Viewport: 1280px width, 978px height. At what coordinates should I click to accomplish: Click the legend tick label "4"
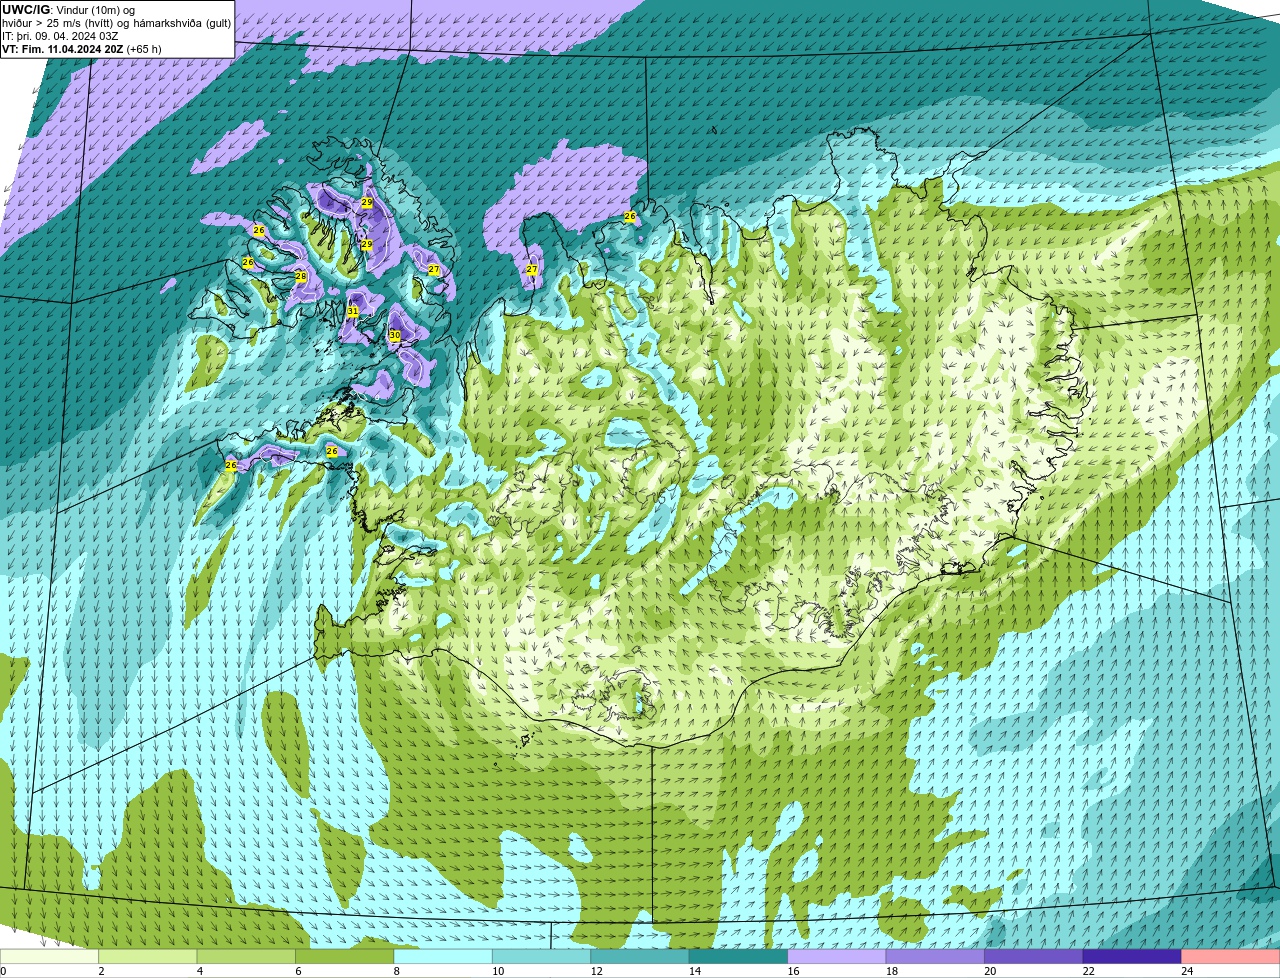(200, 971)
